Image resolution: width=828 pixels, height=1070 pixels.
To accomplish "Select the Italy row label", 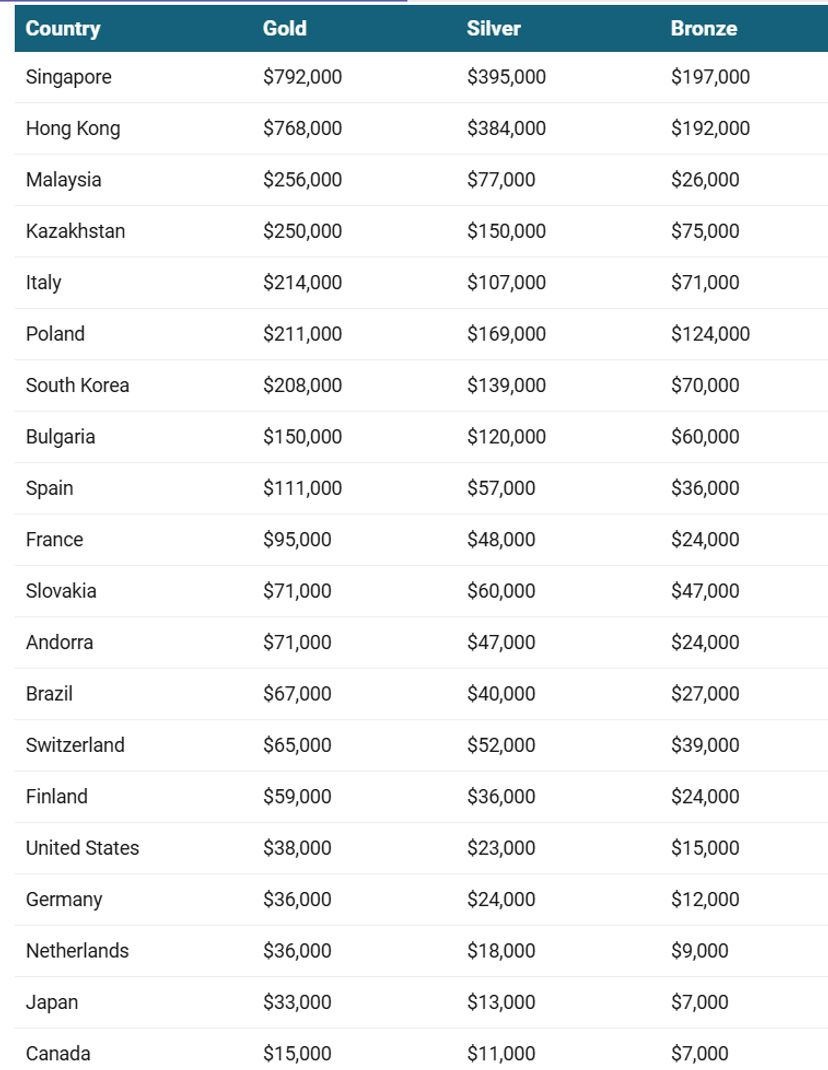I will 44,282.
